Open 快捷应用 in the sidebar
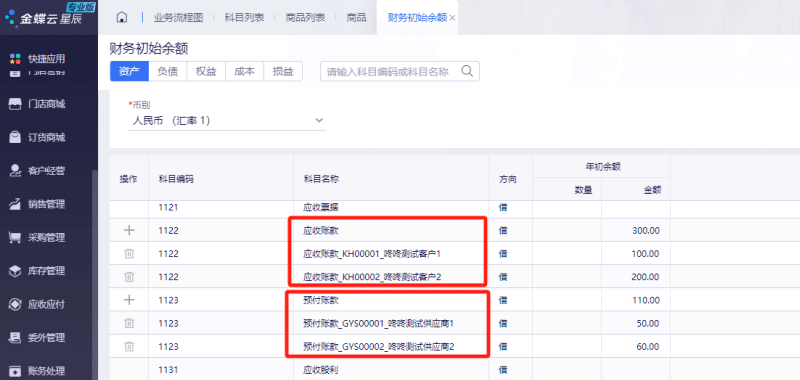Viewport: 800px width, 380px height. 37,59
